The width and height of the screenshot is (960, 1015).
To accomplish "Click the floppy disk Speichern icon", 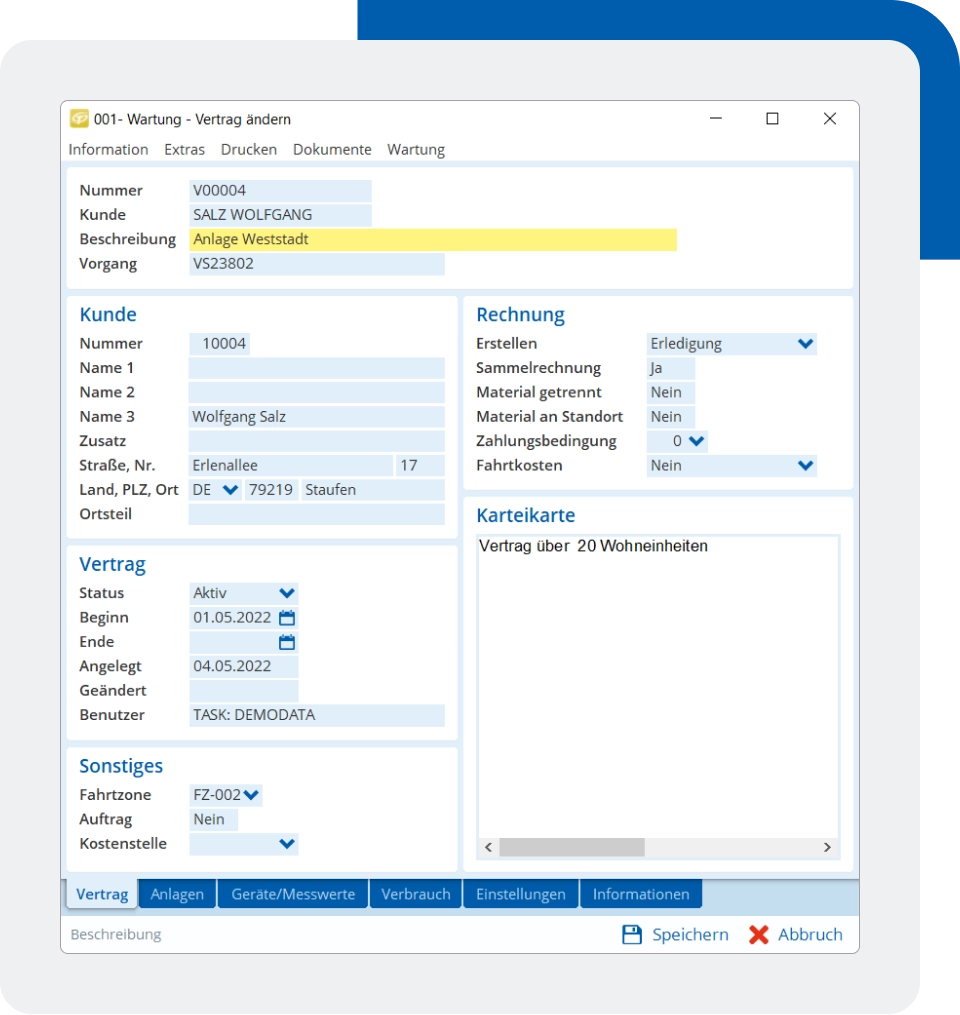I will coord(632,935).
